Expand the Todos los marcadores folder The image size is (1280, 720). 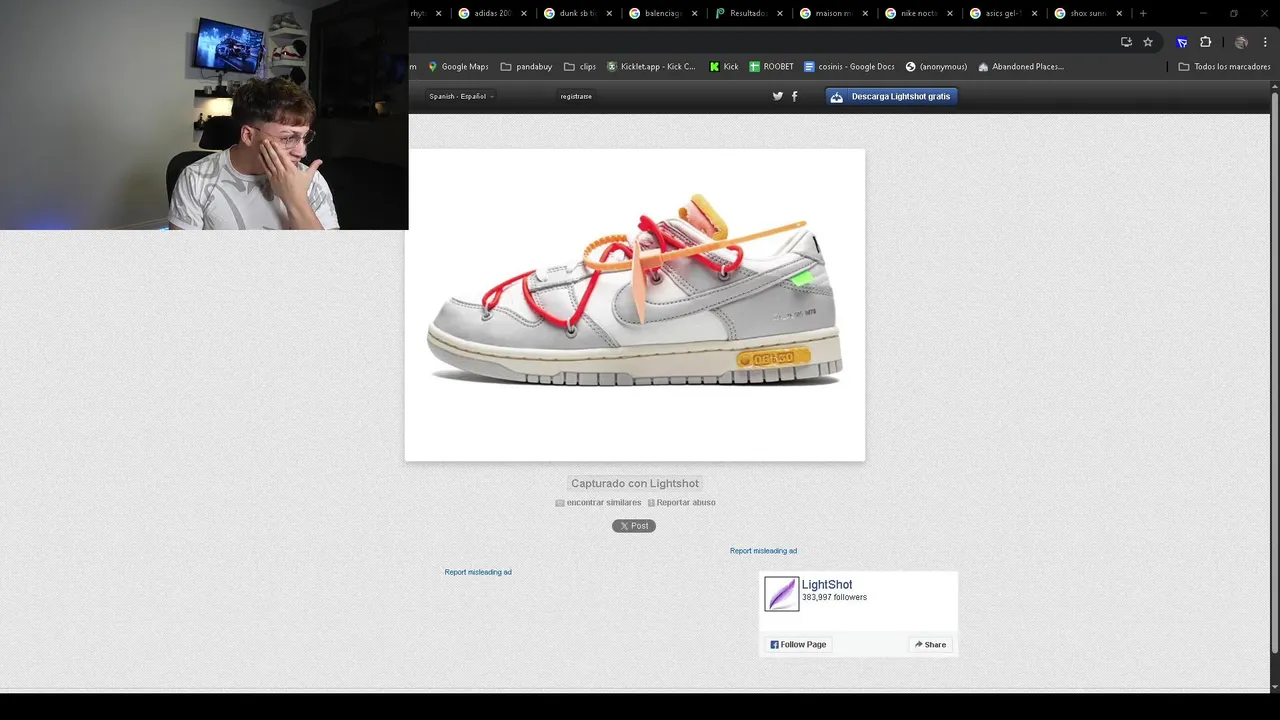[x=1224, y=67]
